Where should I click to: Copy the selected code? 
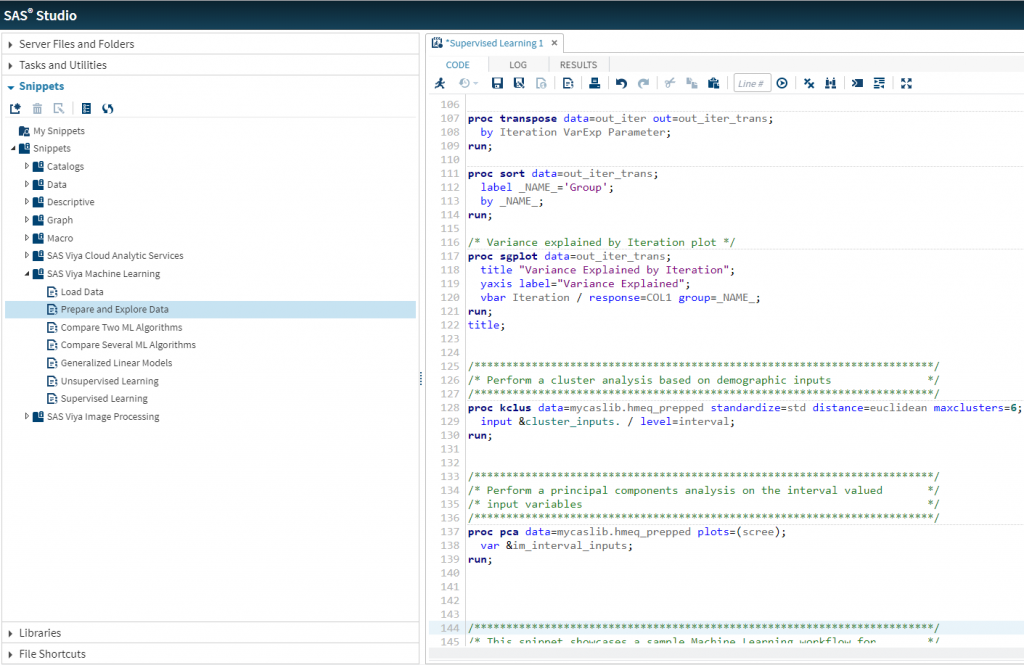tap(692, 83)
